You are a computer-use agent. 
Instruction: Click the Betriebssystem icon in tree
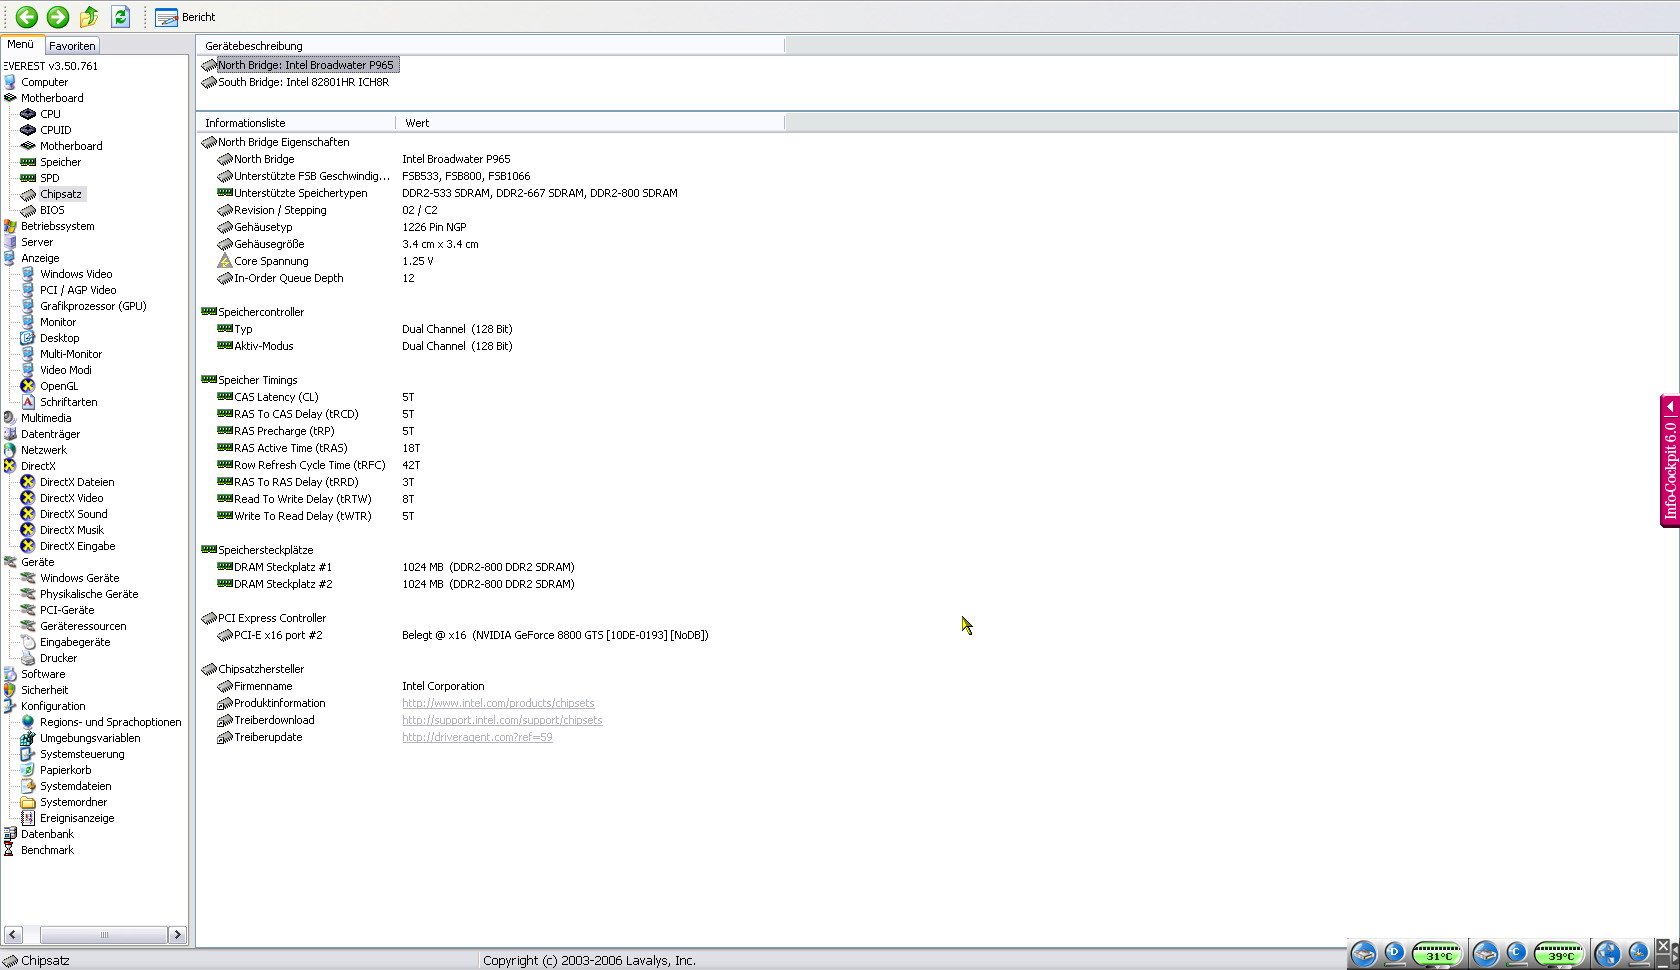pos(10,226)
